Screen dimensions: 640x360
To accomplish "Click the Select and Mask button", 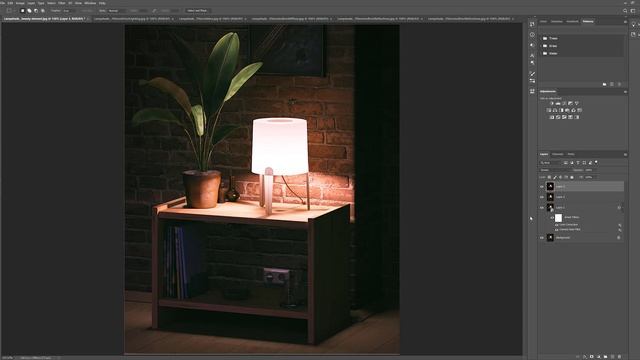I will click(x=197, y=11).
